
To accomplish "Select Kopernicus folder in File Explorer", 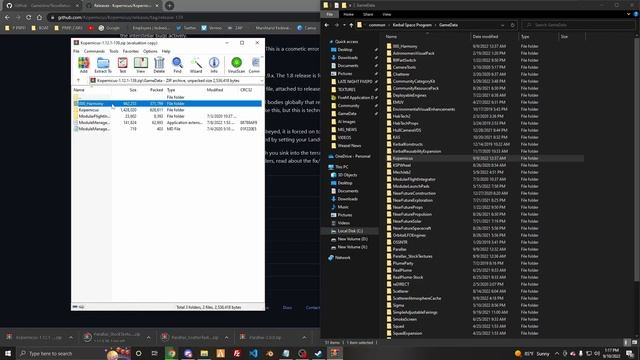I will click(484, 158).
